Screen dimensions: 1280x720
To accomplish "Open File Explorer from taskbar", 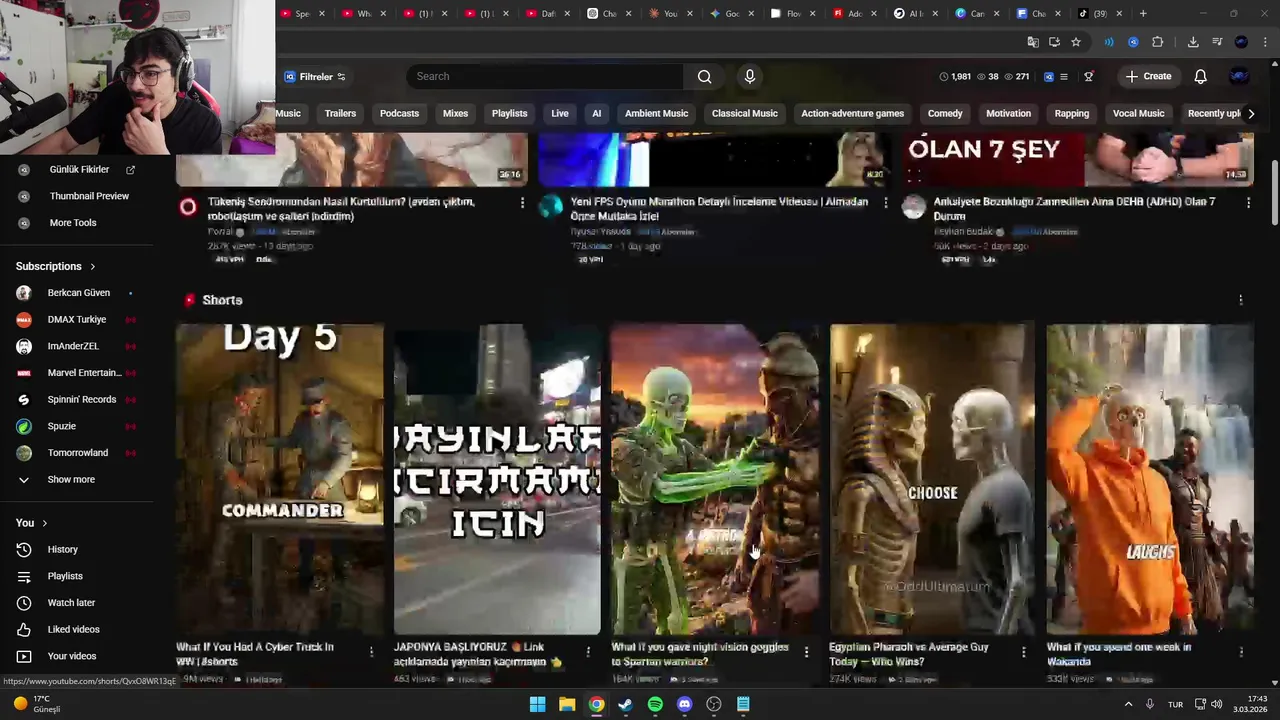I will coord(567,704).
